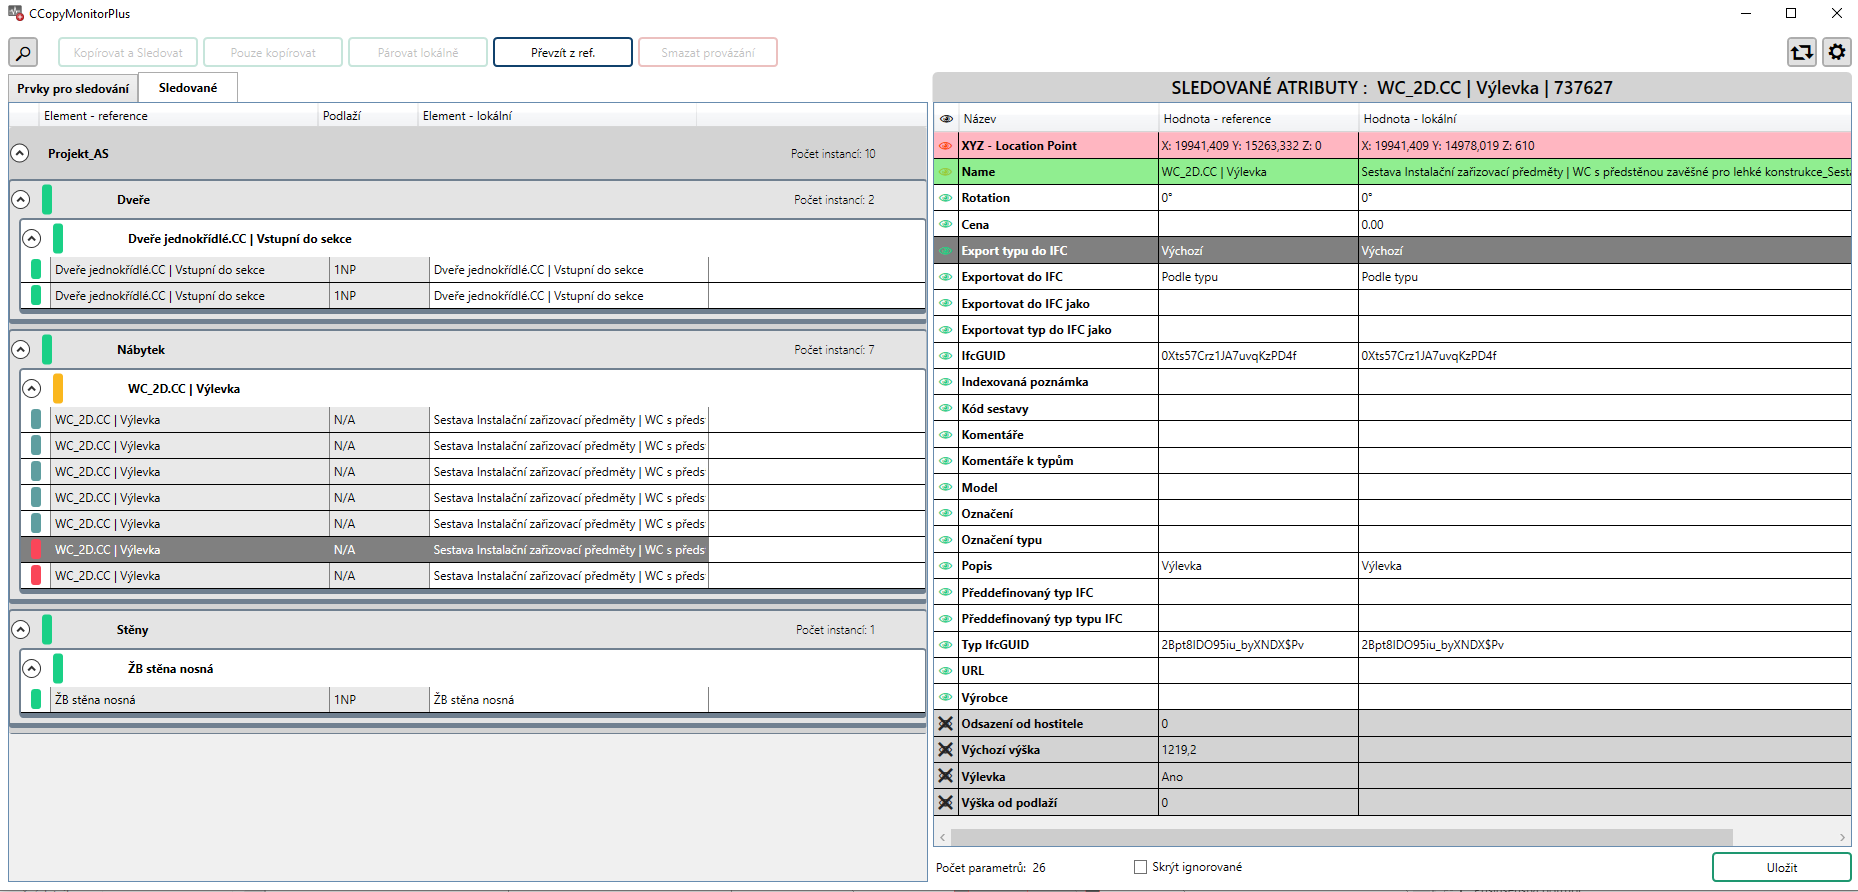Click Podlaží column header

[x=368, y=116]
